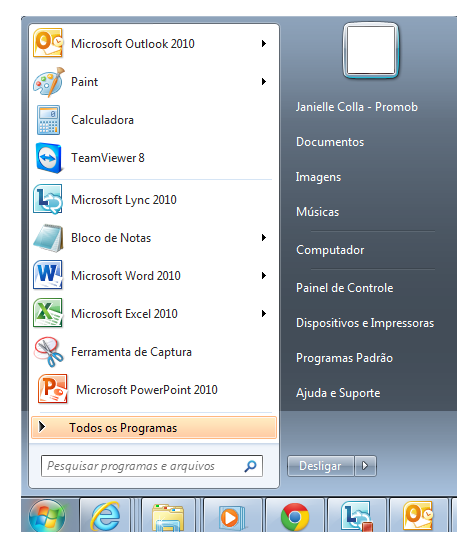
Task: Click the user account picture
Action: pos(371,50)
